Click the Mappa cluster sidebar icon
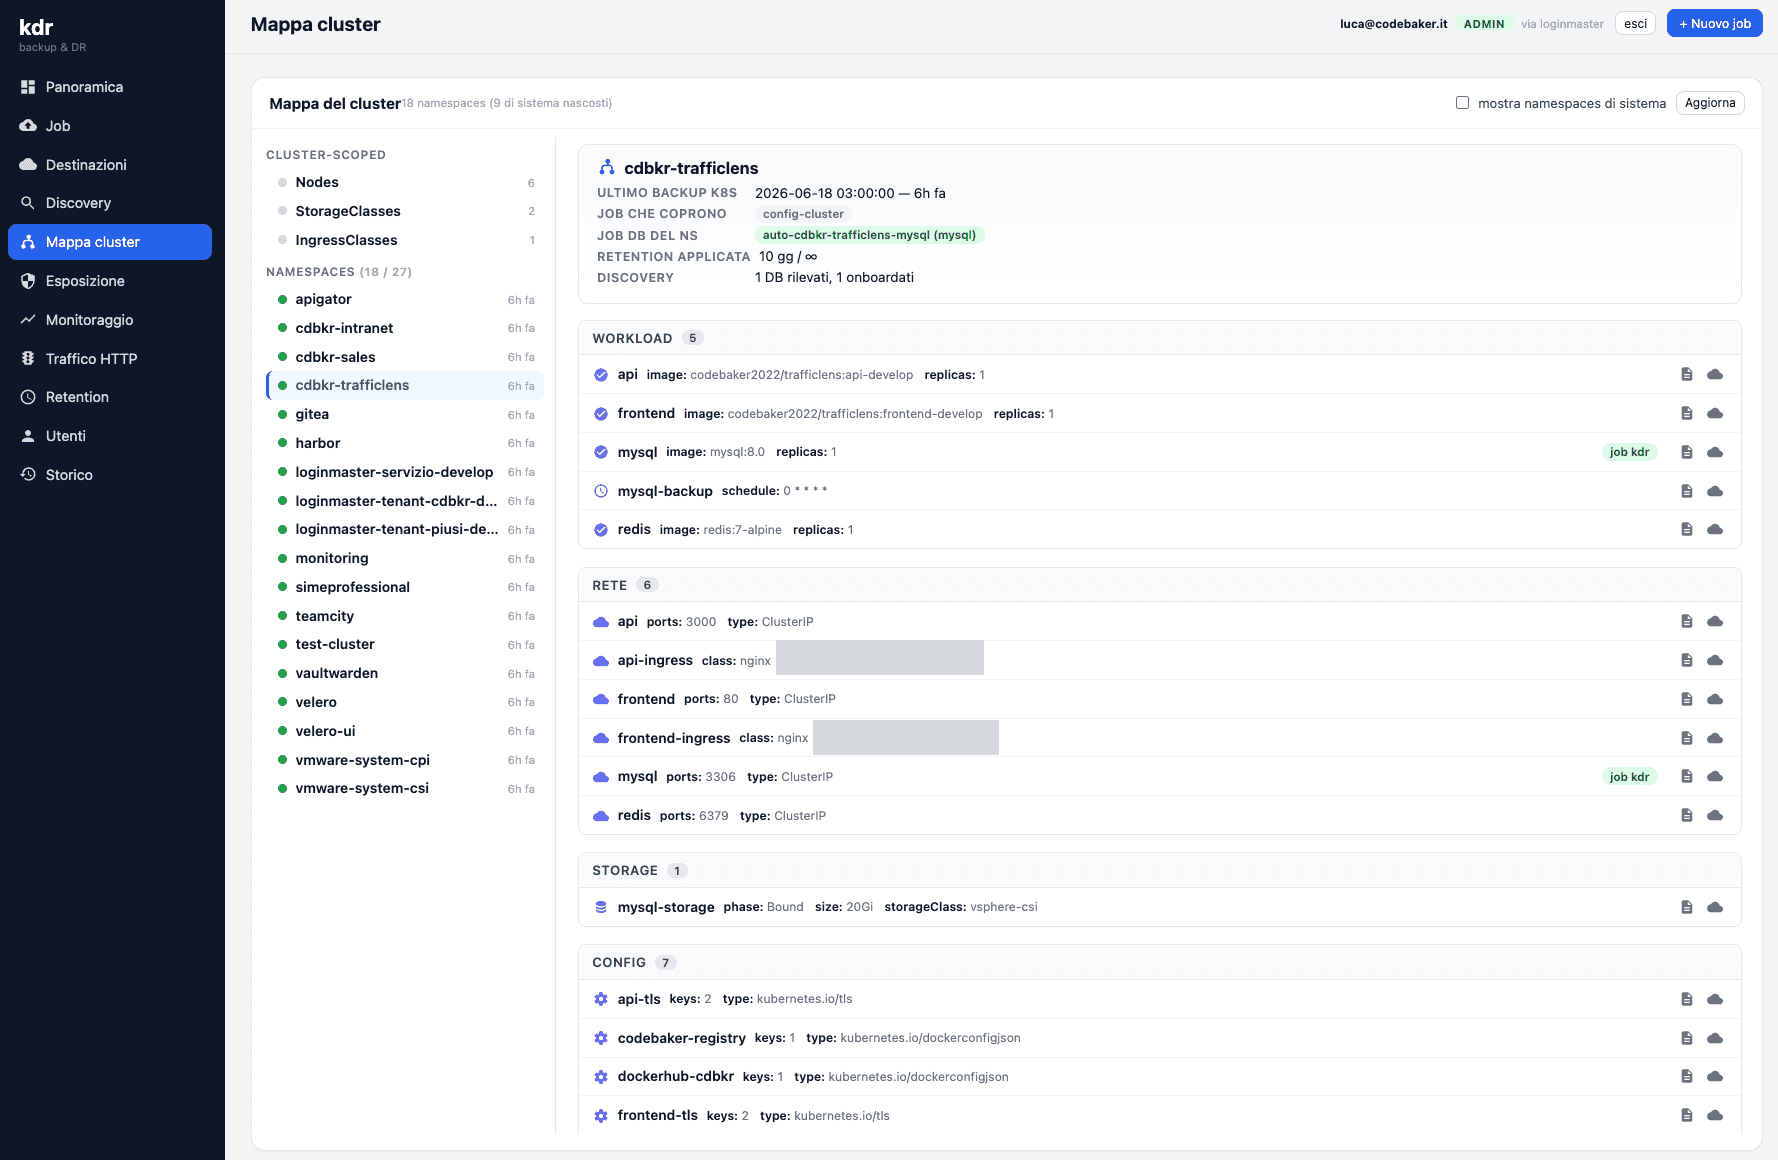 pyautogui.click(x=28, y=242)
